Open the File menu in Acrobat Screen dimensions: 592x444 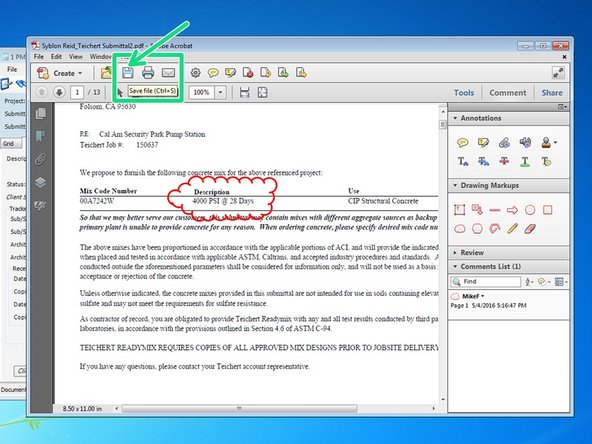39,57
